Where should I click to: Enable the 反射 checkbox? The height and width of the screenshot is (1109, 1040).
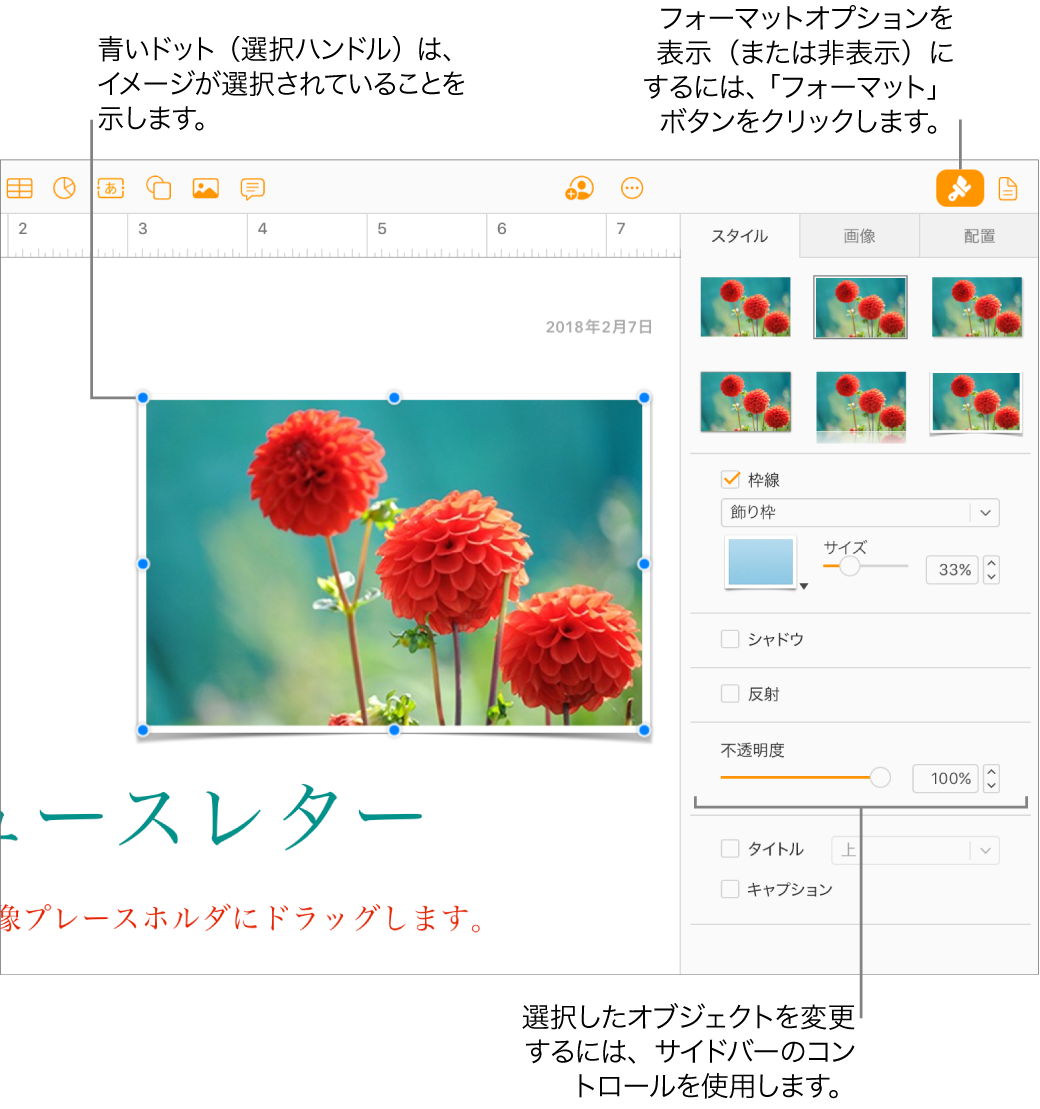point(729,694)
